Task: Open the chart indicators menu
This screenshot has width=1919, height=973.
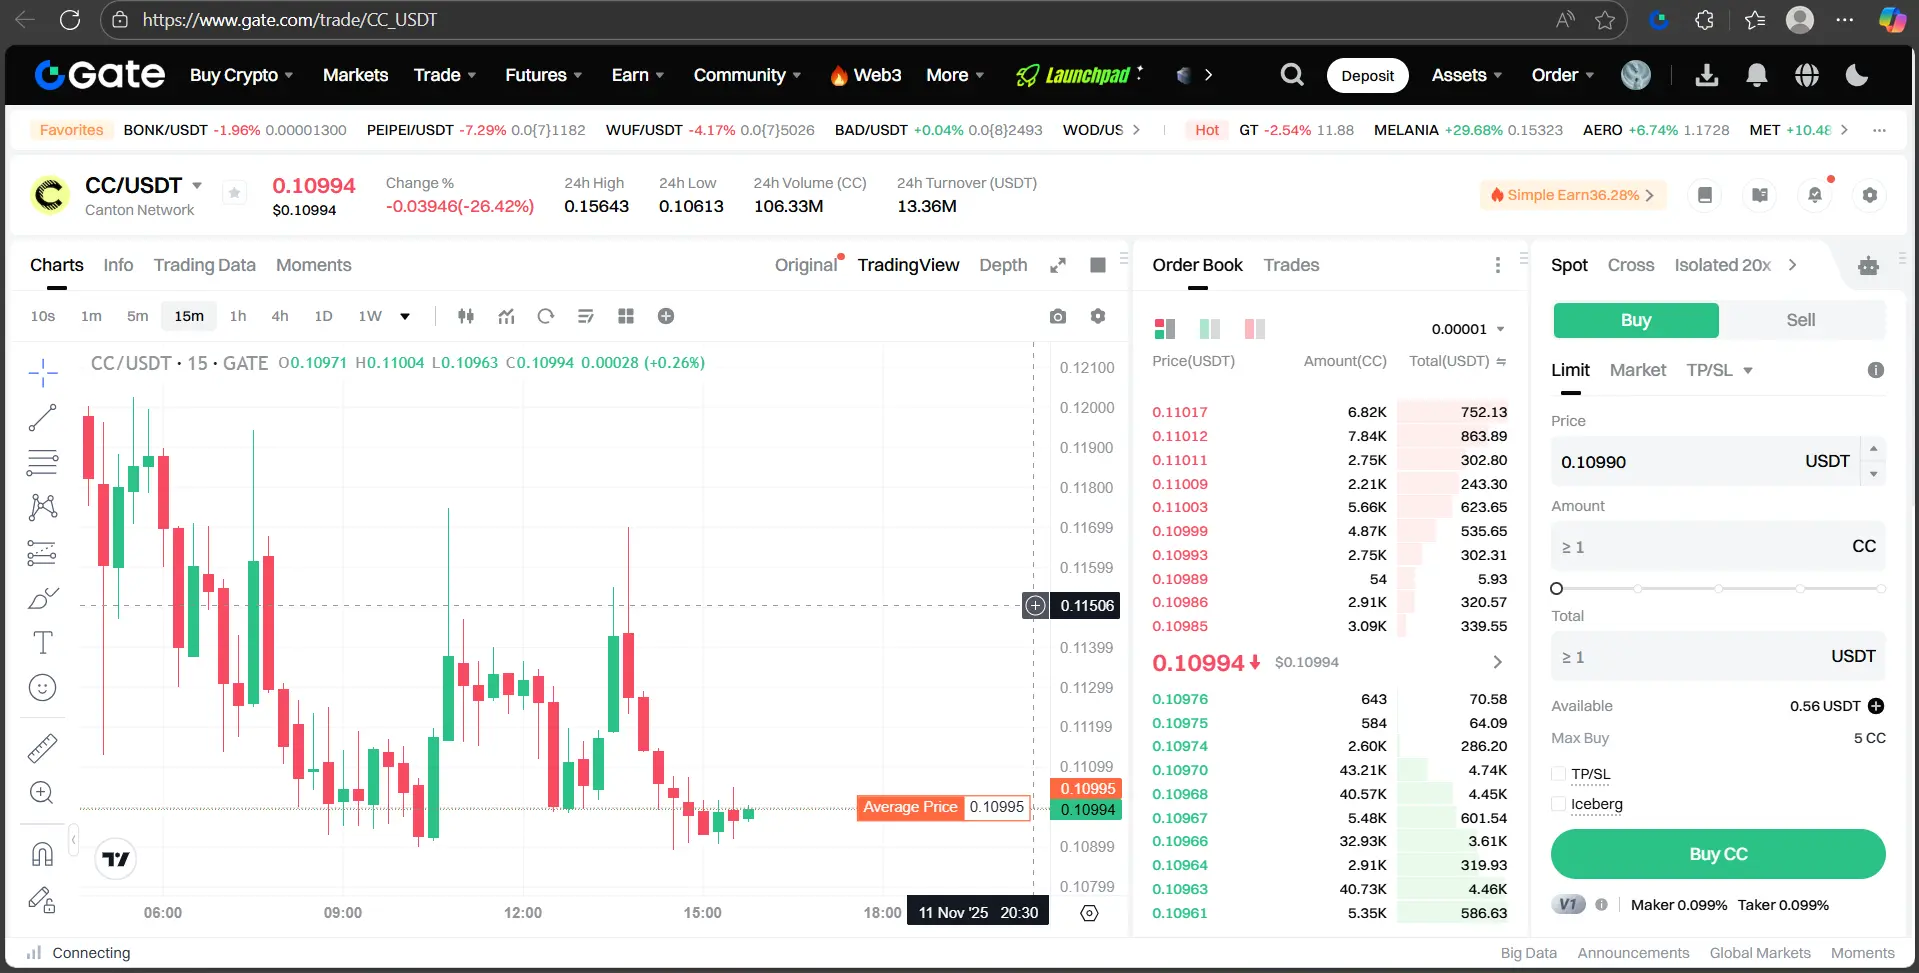Action: (507, 316)
